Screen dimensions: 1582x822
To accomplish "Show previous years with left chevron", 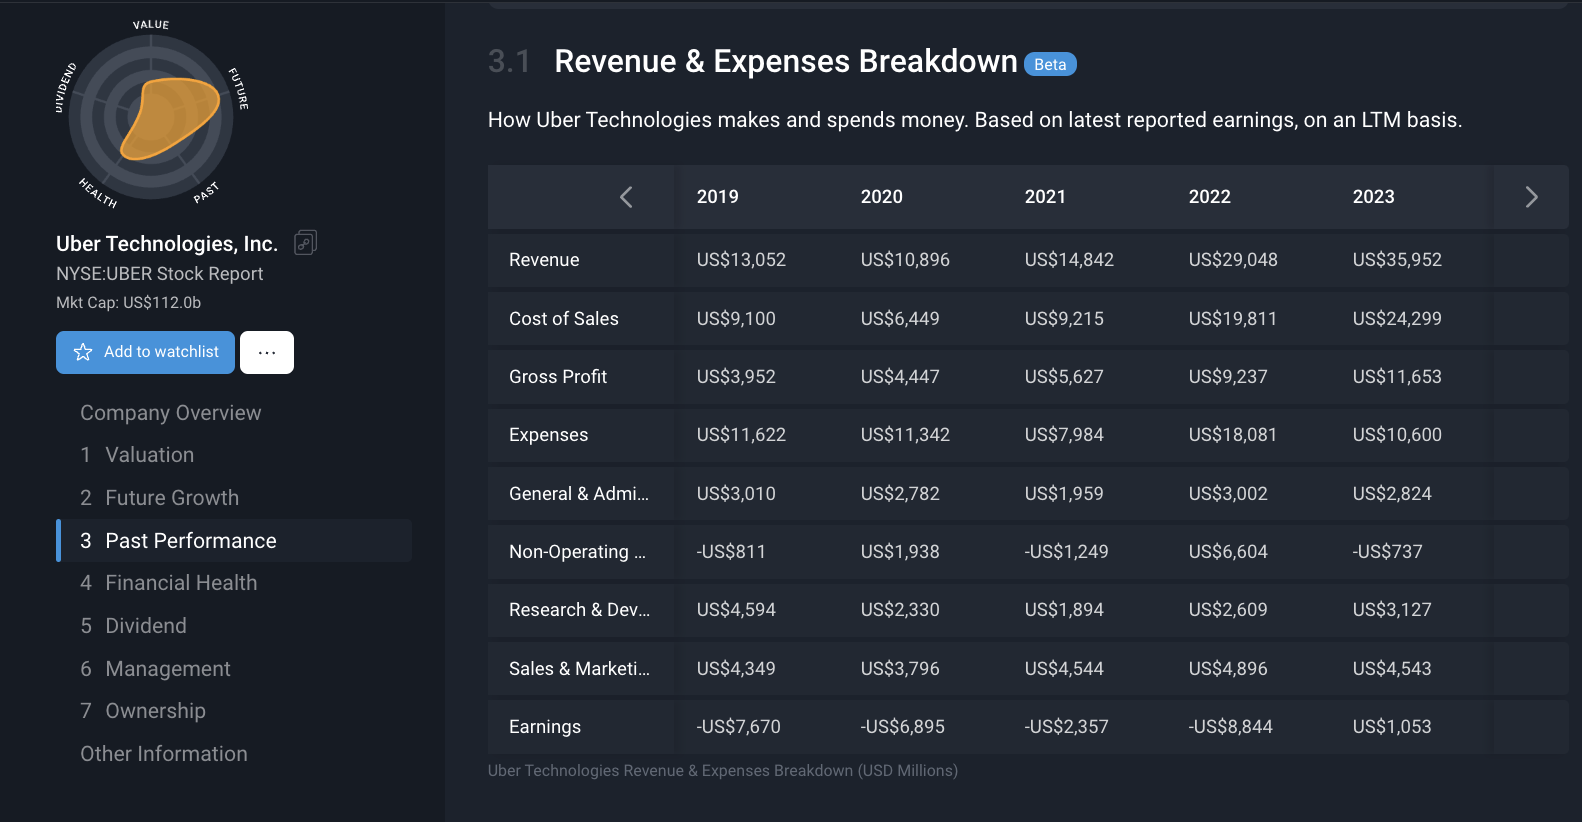I will point(626,197).
